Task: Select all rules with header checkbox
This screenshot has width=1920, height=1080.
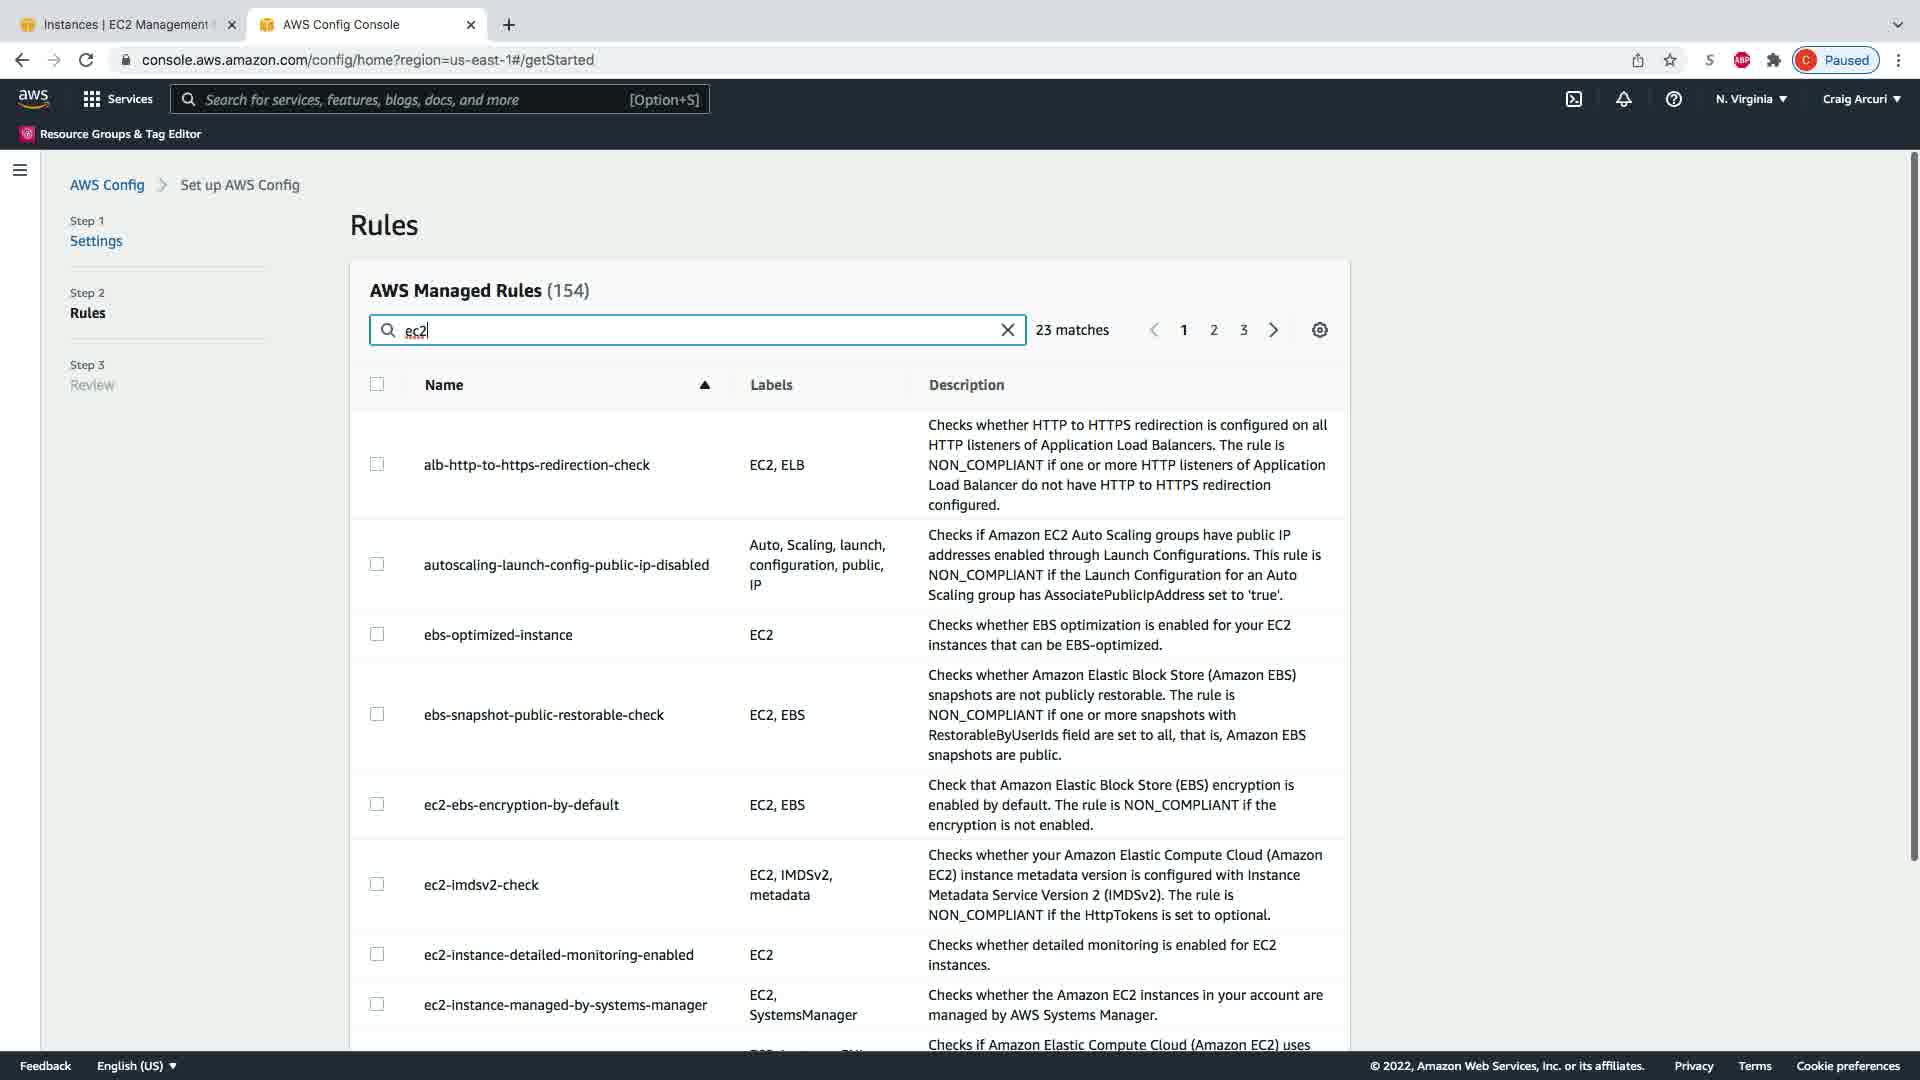Action: tap(377, 384)
